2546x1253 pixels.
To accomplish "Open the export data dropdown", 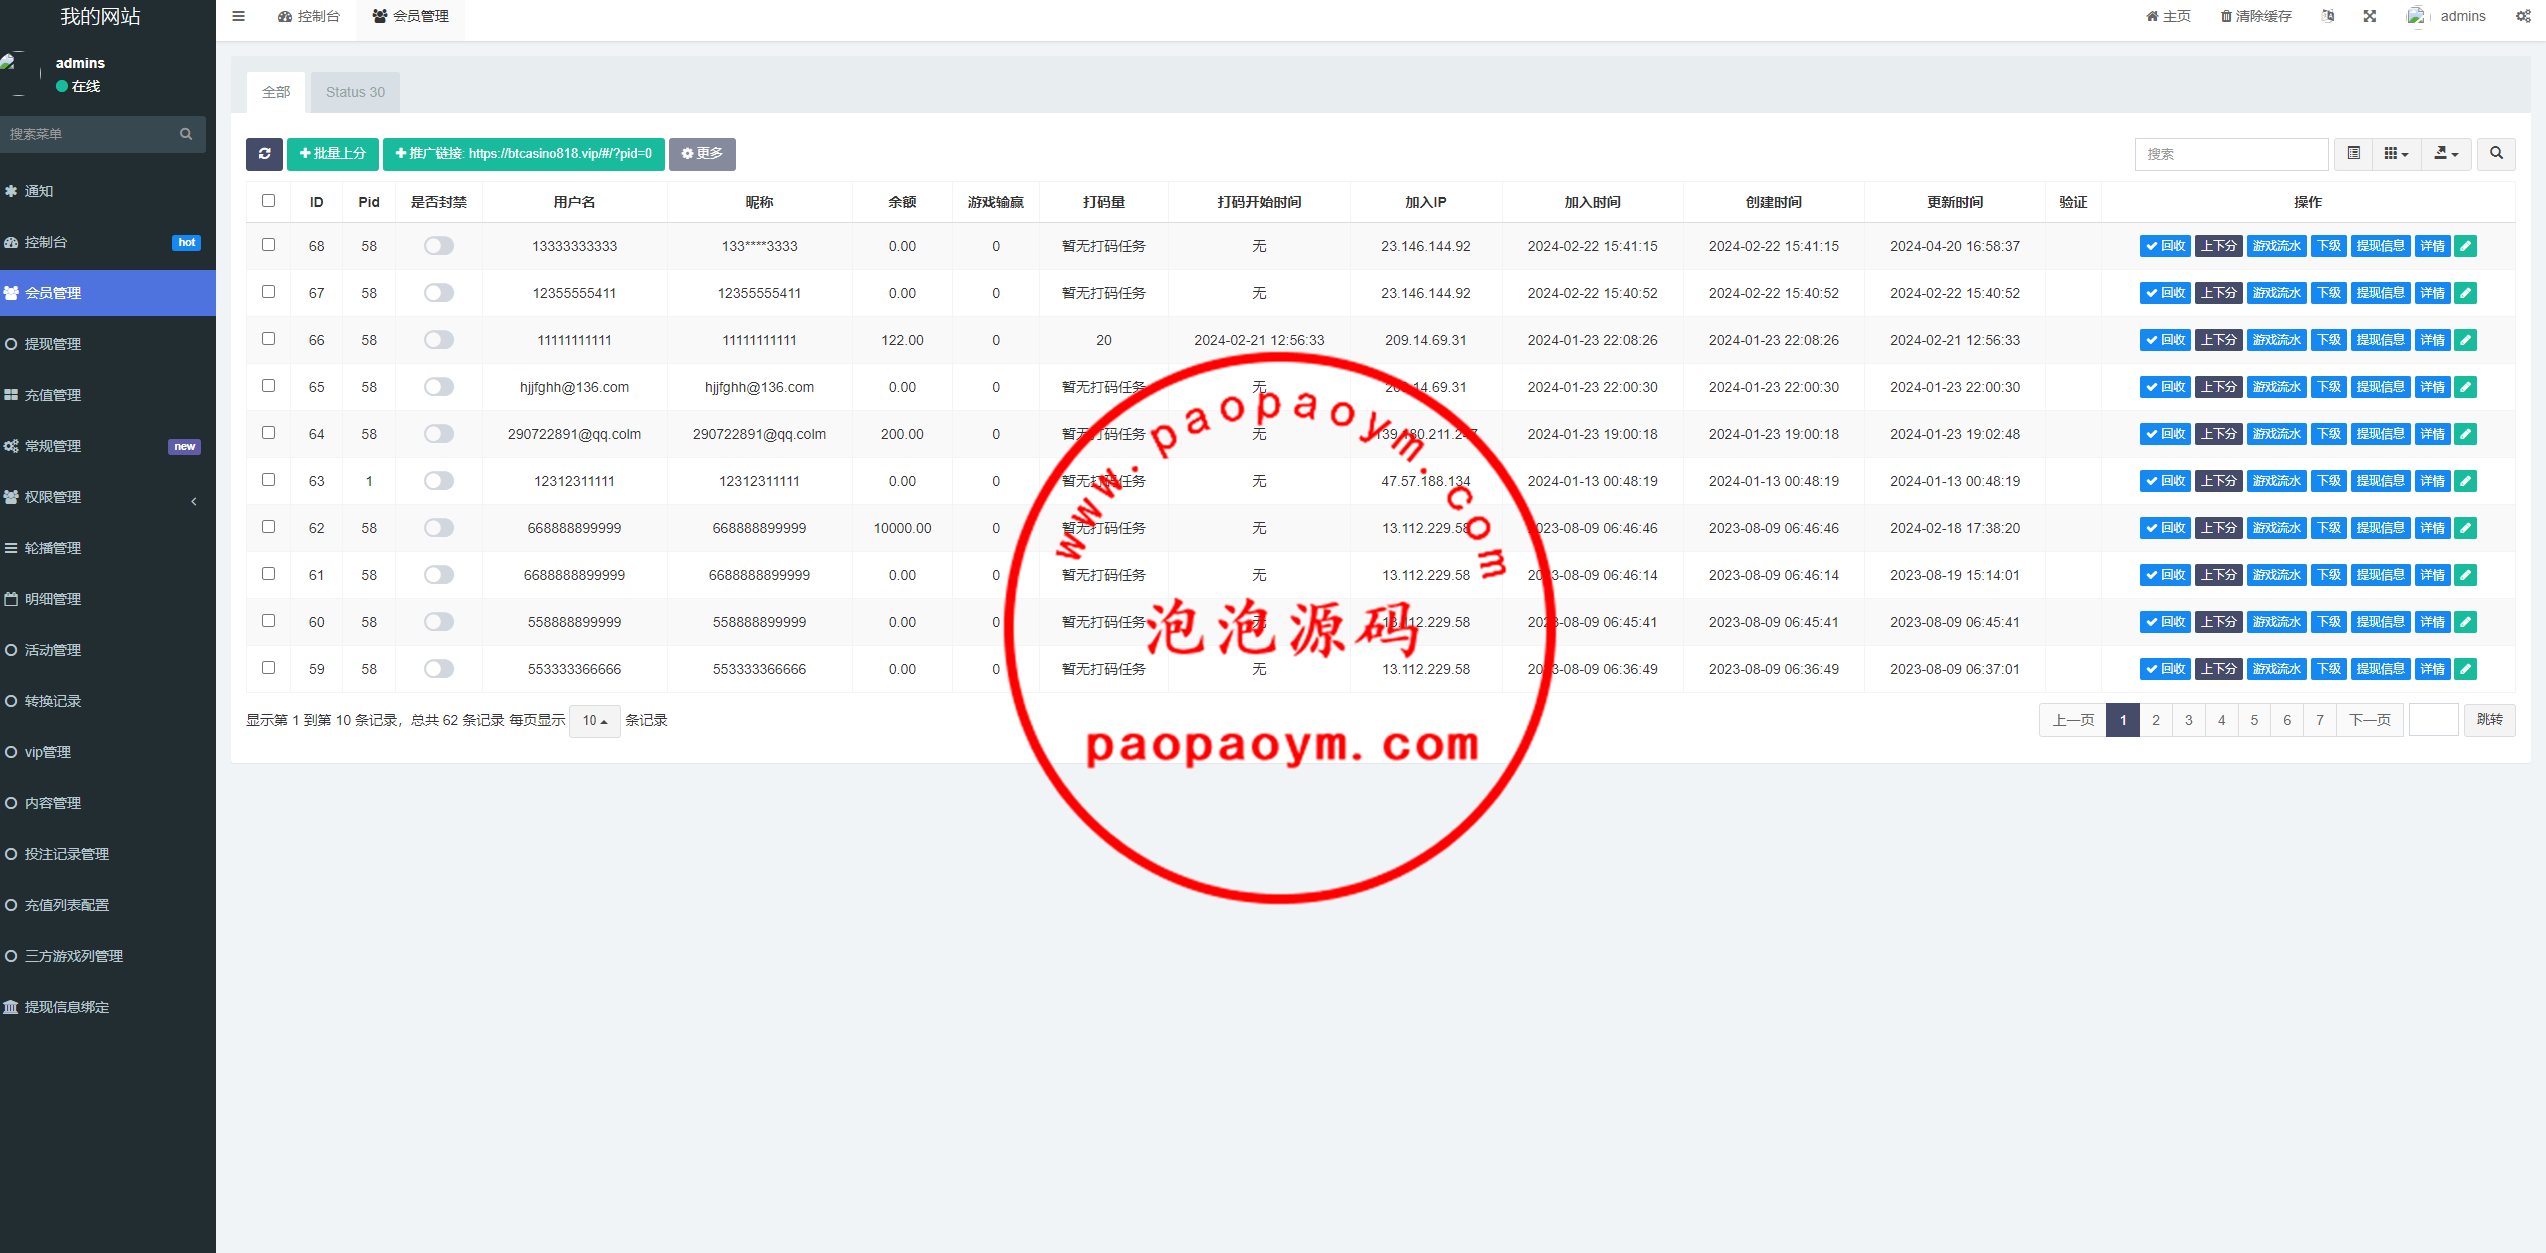I will (x=2446, y=153).
